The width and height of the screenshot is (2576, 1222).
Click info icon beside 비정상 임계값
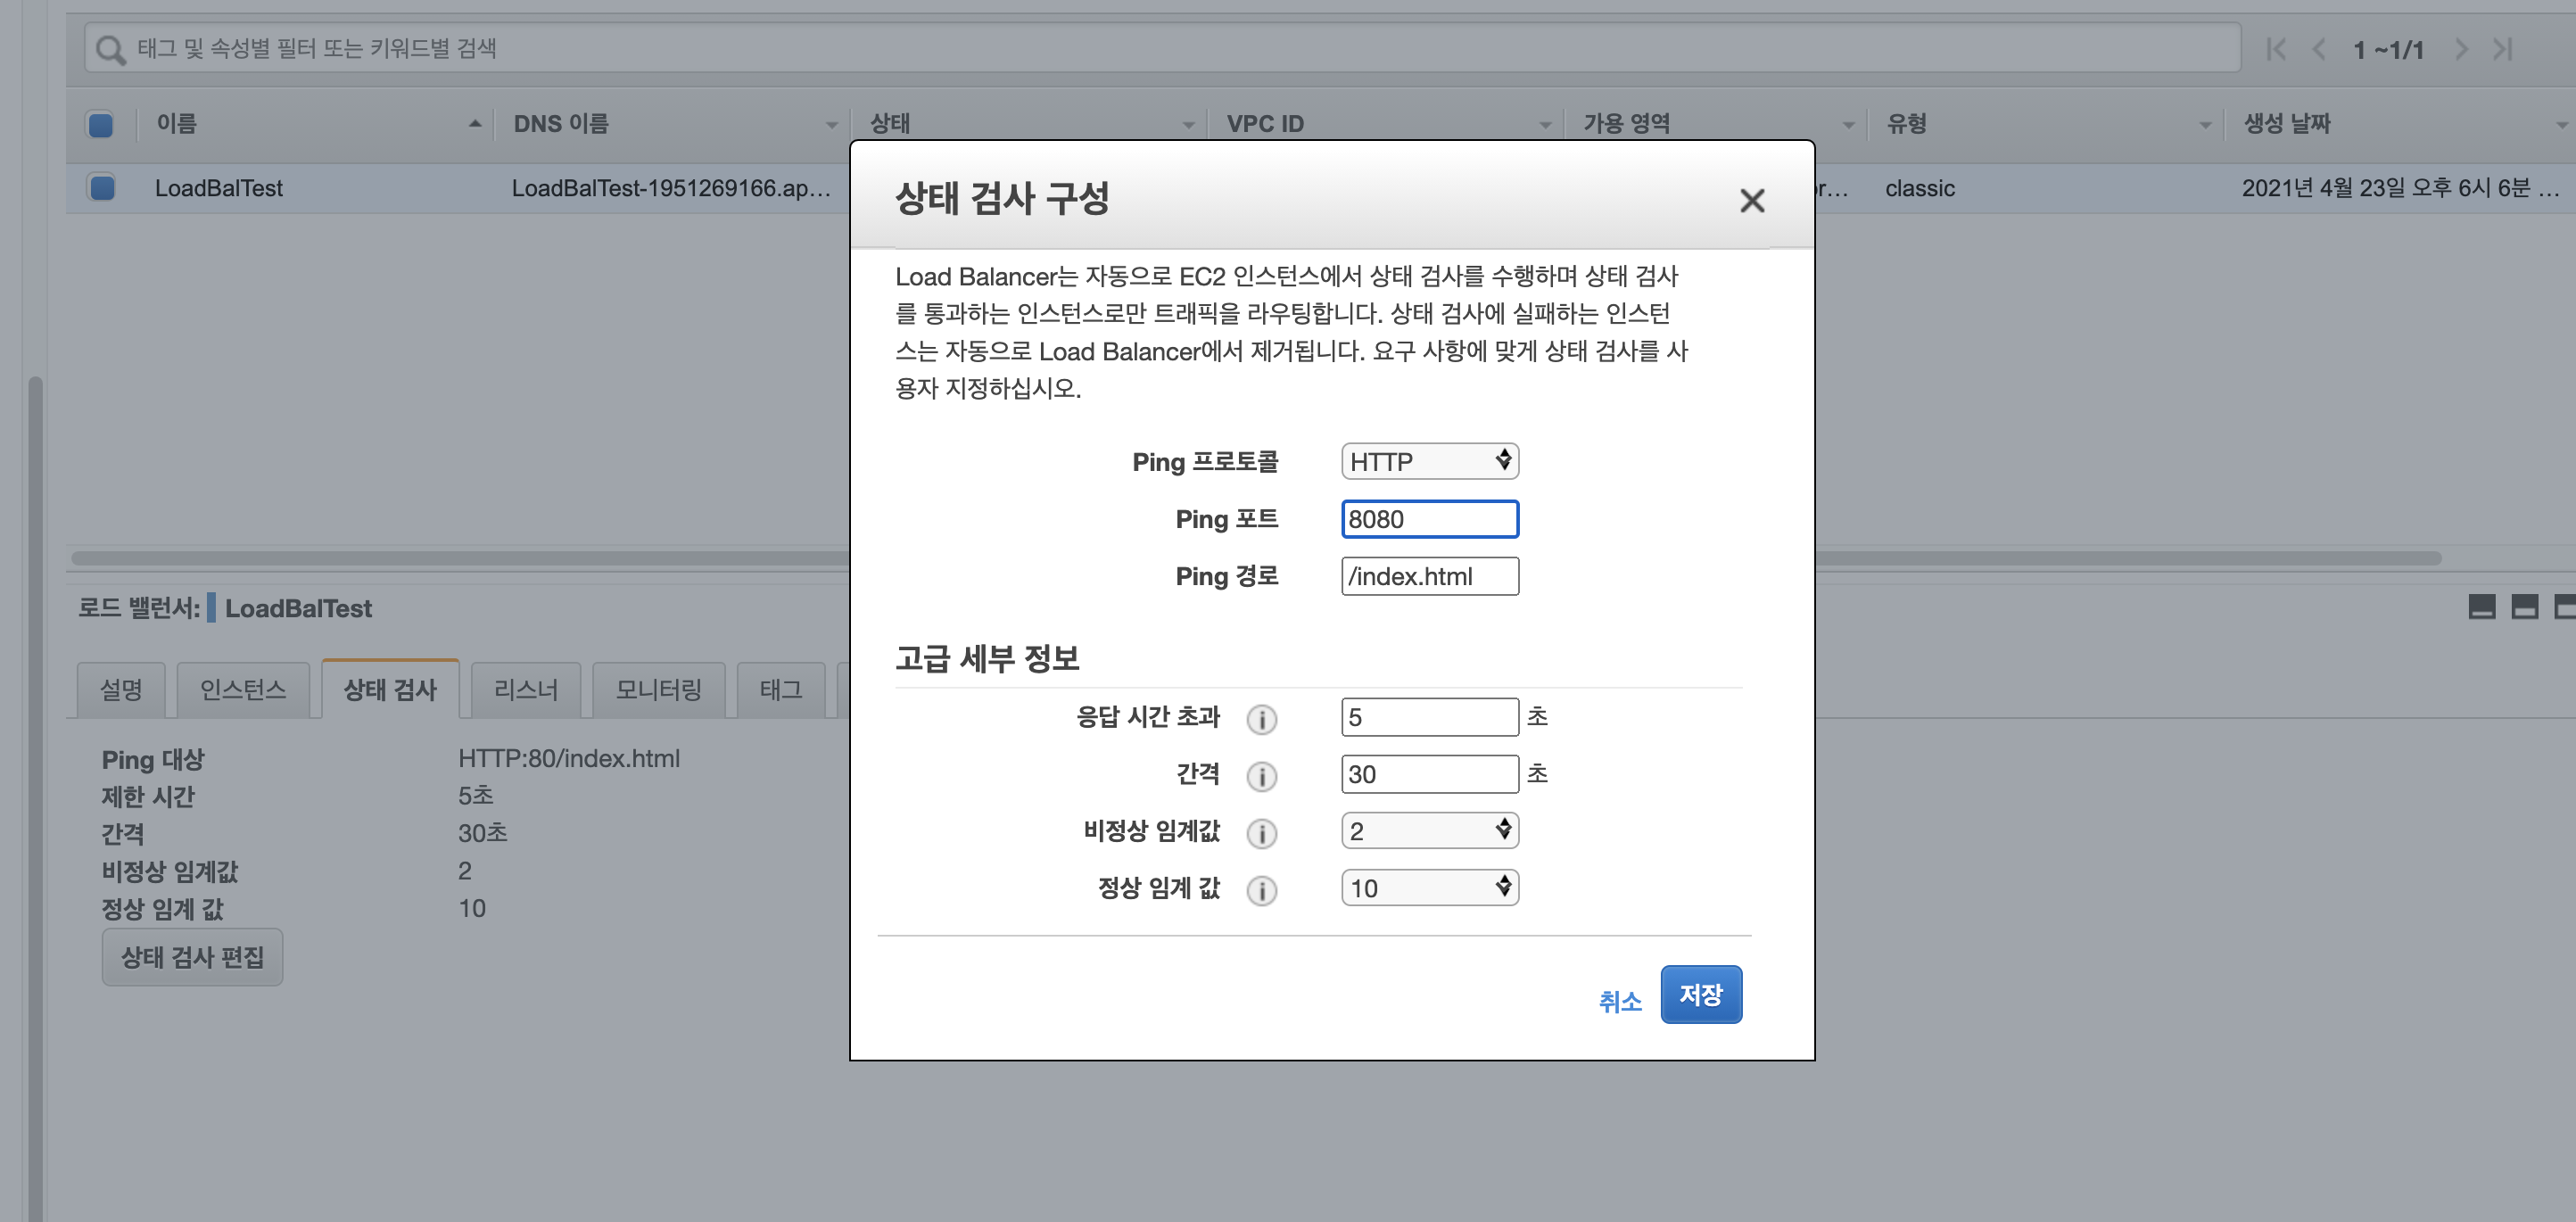tap(1261, 832)
